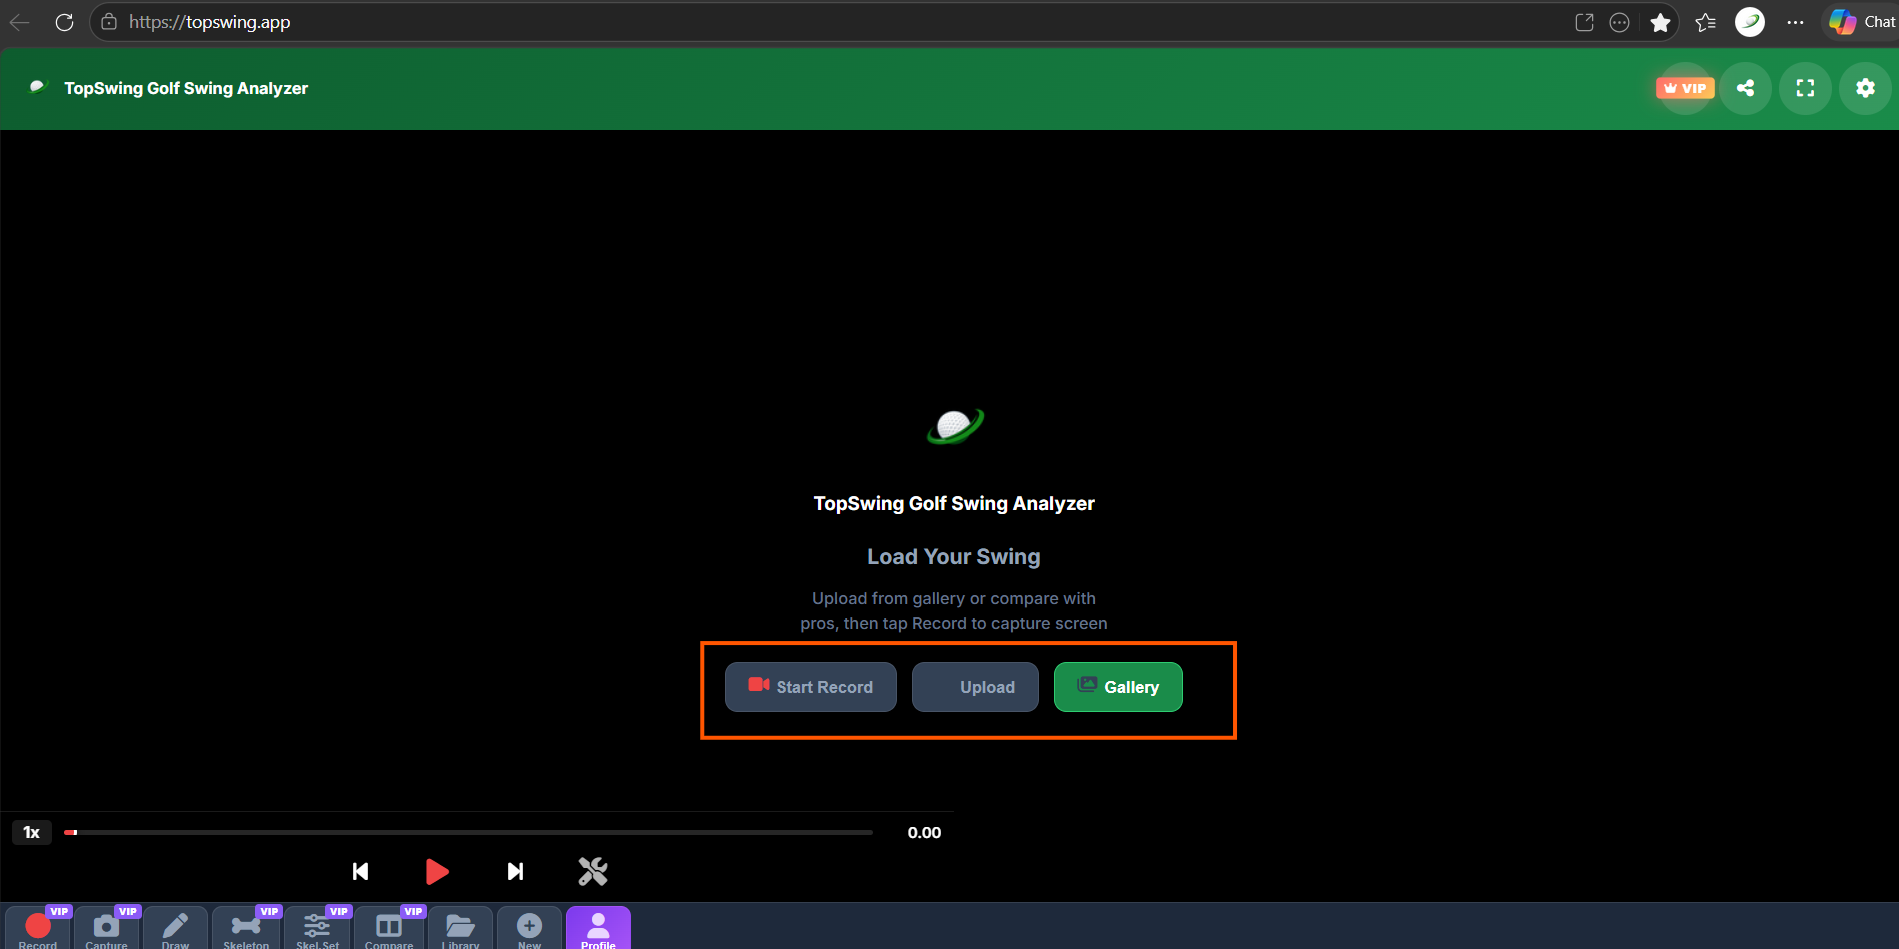Open browser more options menu
Image resolution: width=1899 pixels, height=949 pixels.
tap(1795, 22)
